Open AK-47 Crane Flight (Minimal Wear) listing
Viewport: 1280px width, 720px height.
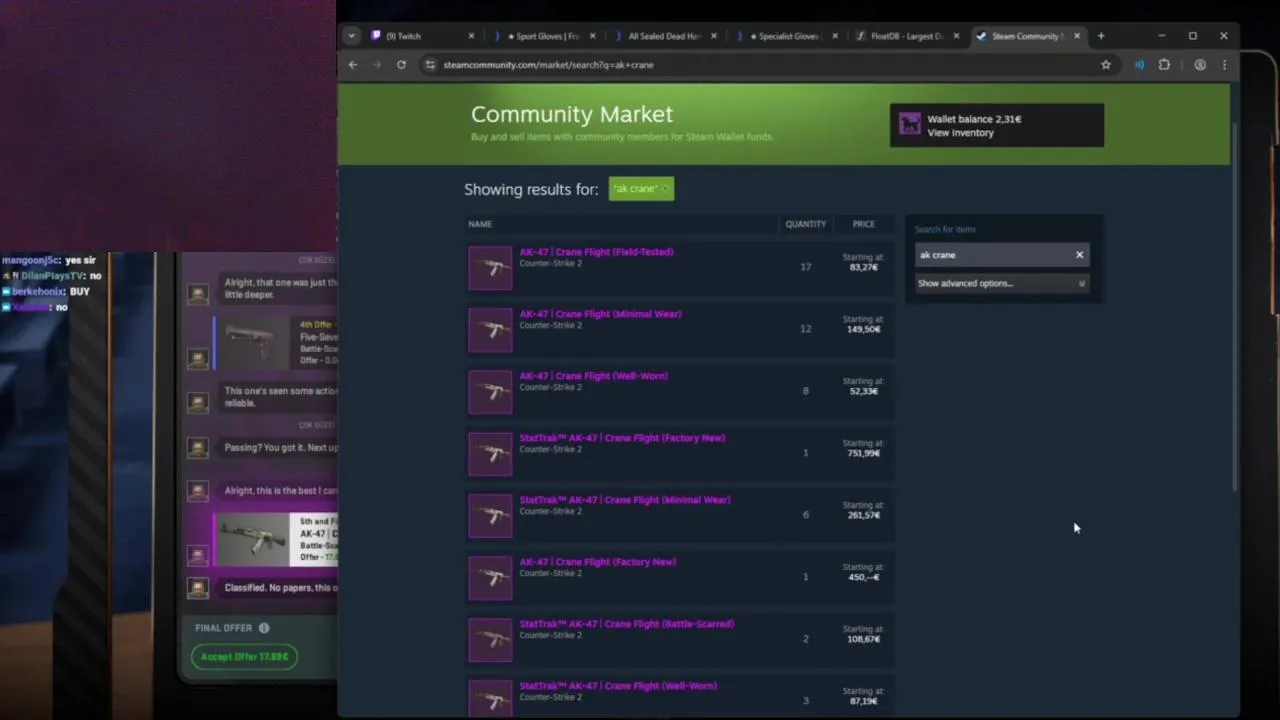(x=600, y=314)
